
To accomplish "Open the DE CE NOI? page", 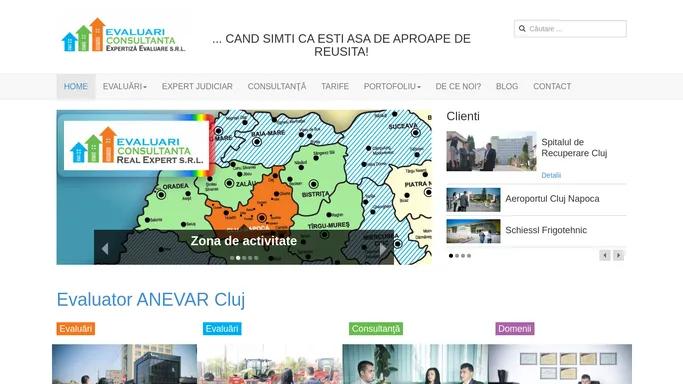I will tap(458, 86).
